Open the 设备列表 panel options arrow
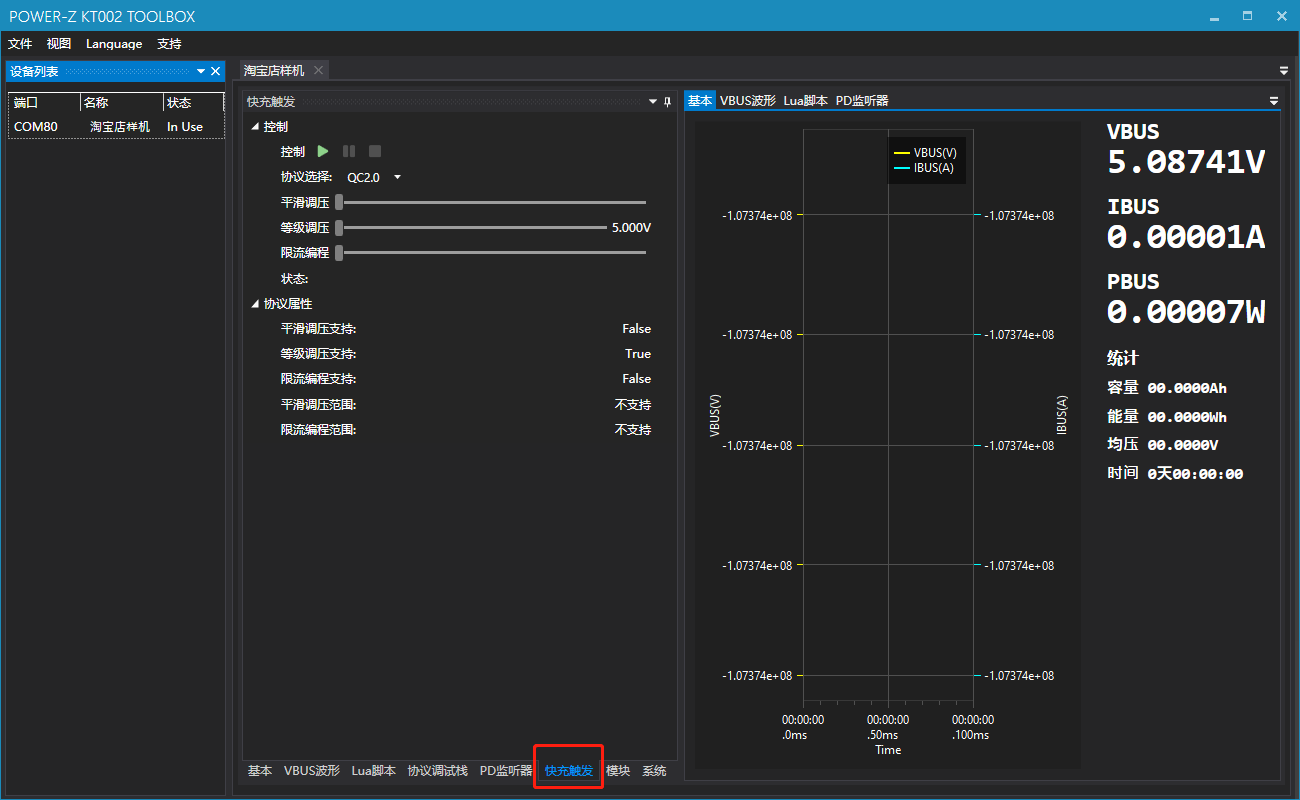 pos(201,72)
